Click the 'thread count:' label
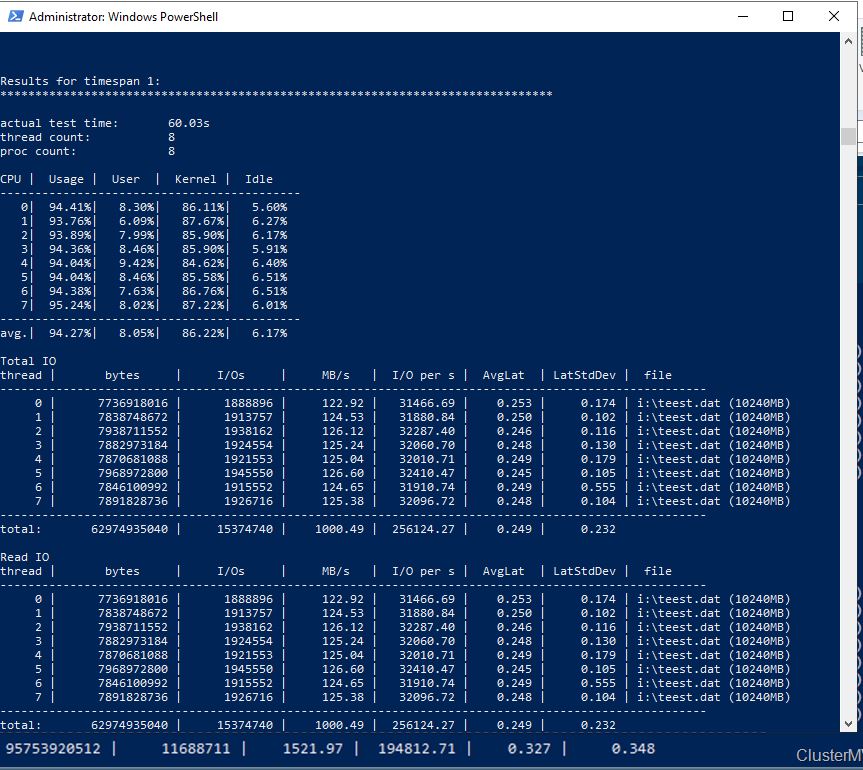The width and height of the screenshot is (863, 770). (x=45, y=137)
